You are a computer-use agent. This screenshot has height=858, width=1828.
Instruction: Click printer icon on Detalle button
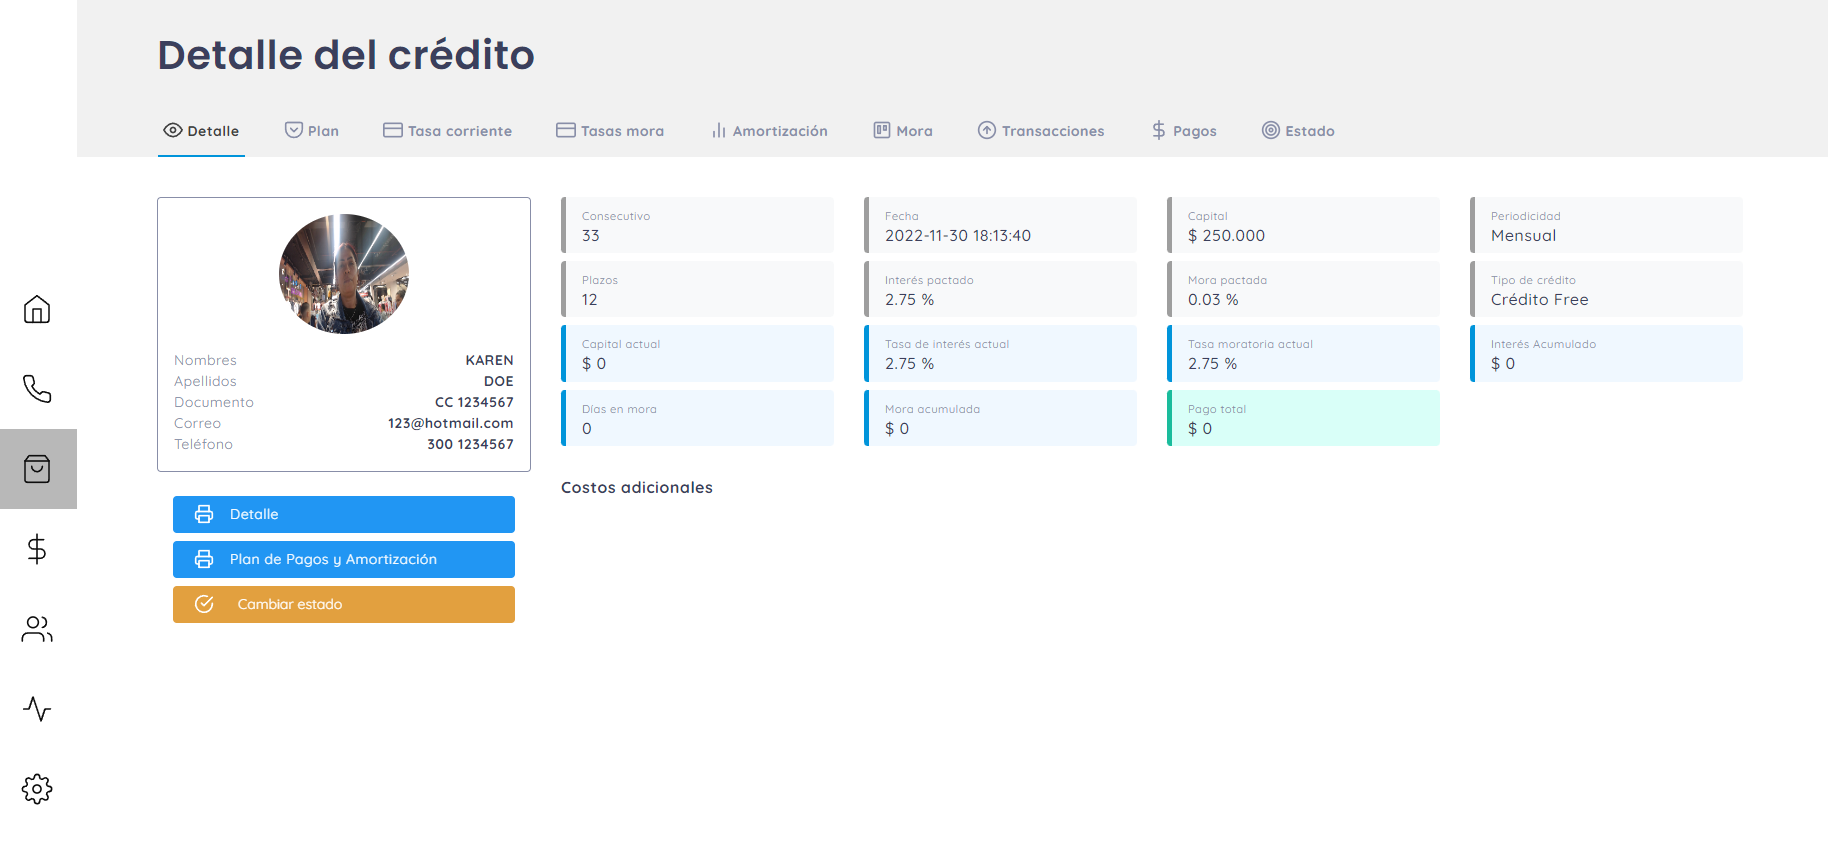click(x=204, y=514)
